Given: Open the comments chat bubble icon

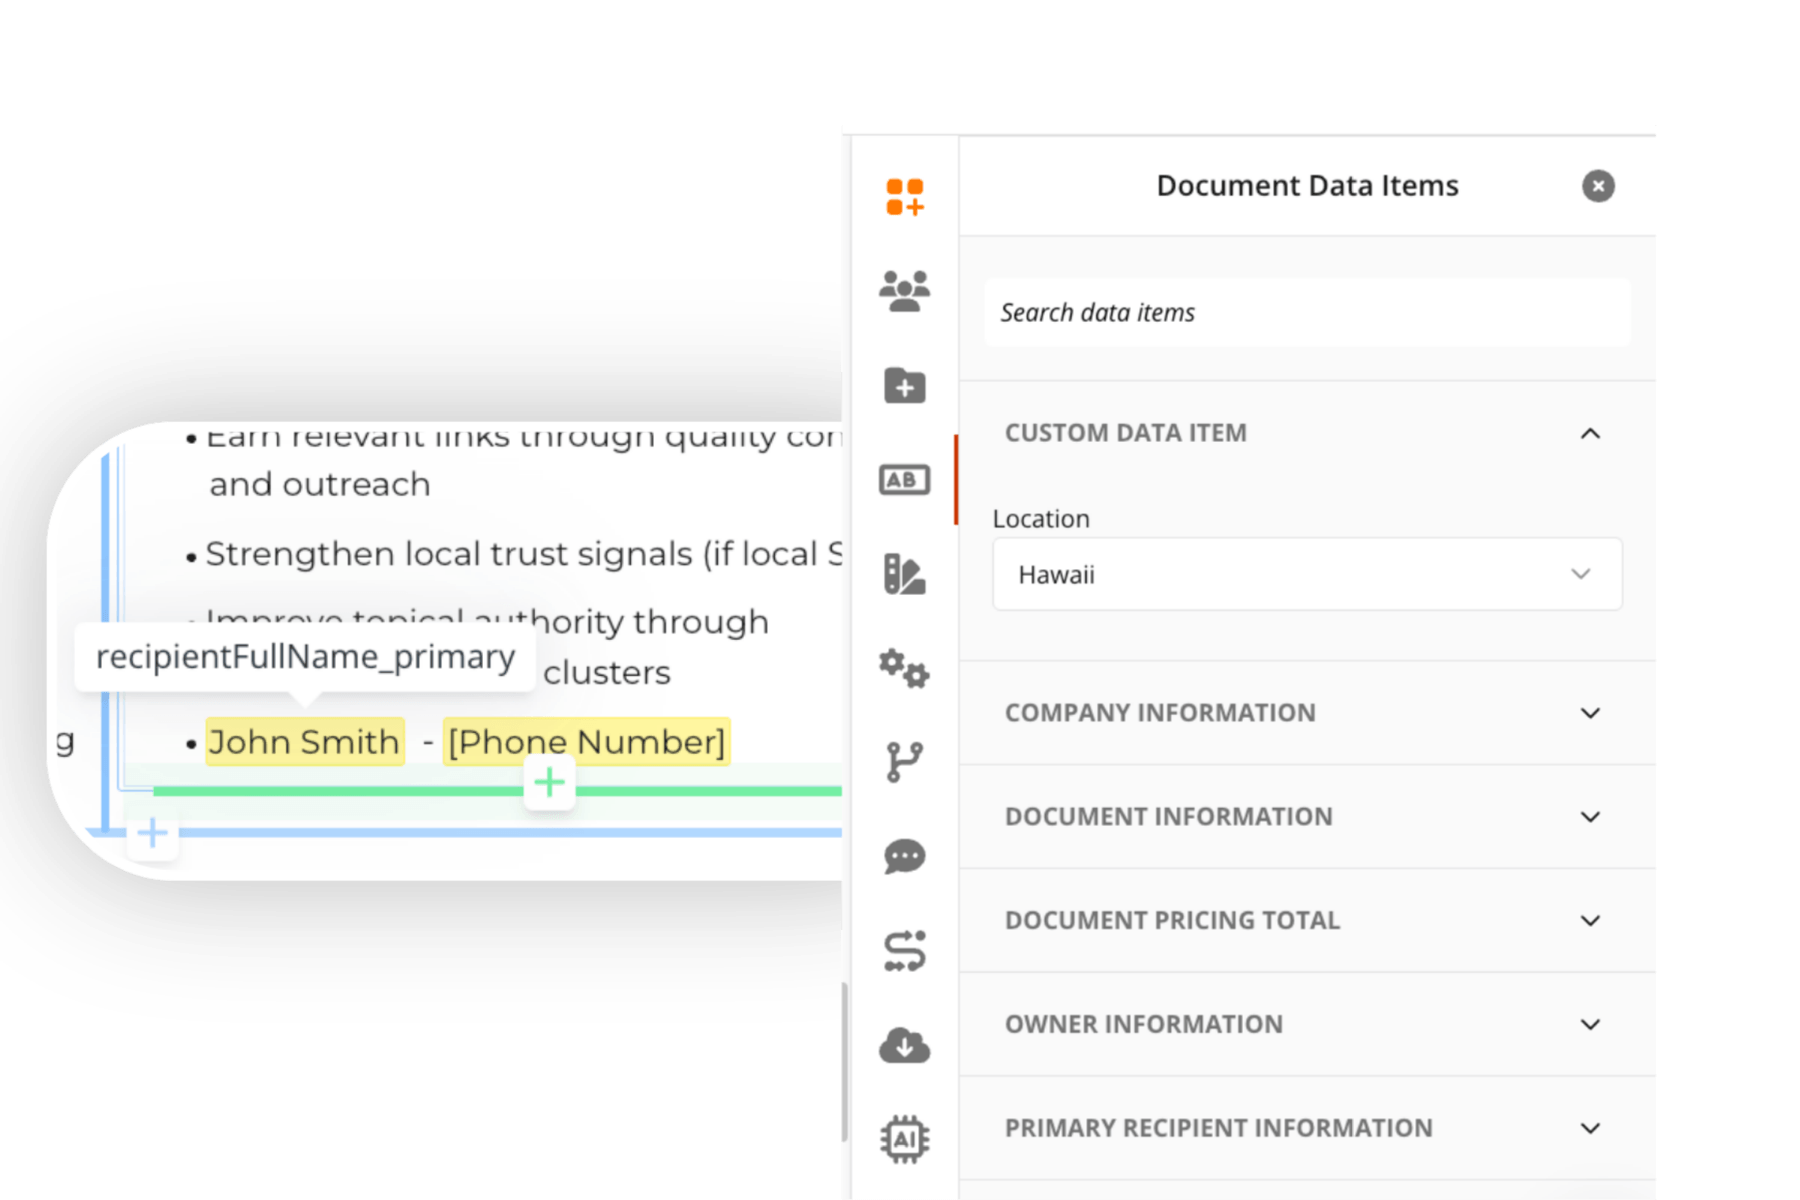Looking at the screenshot, I should [904, 857].
